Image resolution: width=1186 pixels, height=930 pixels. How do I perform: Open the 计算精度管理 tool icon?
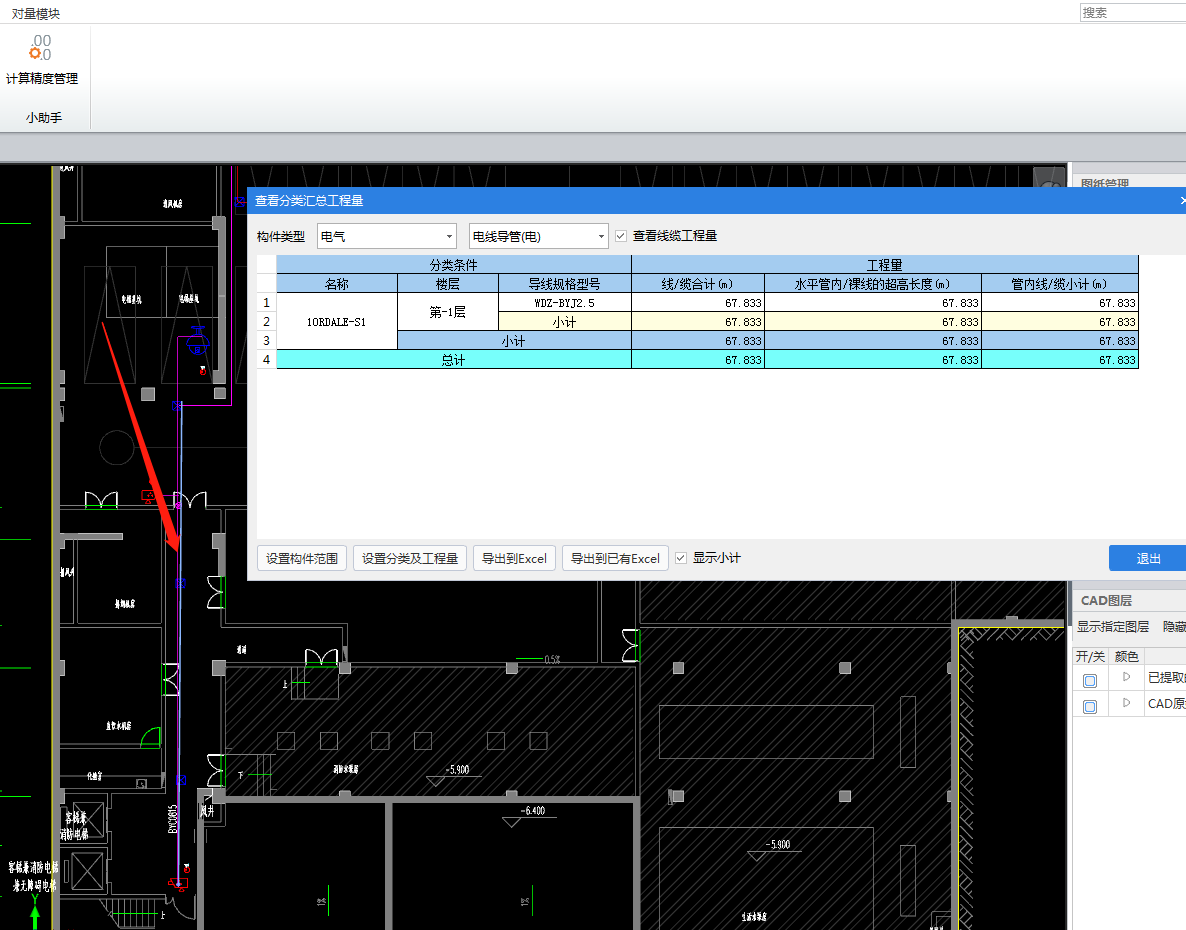[x=41, y=48]
